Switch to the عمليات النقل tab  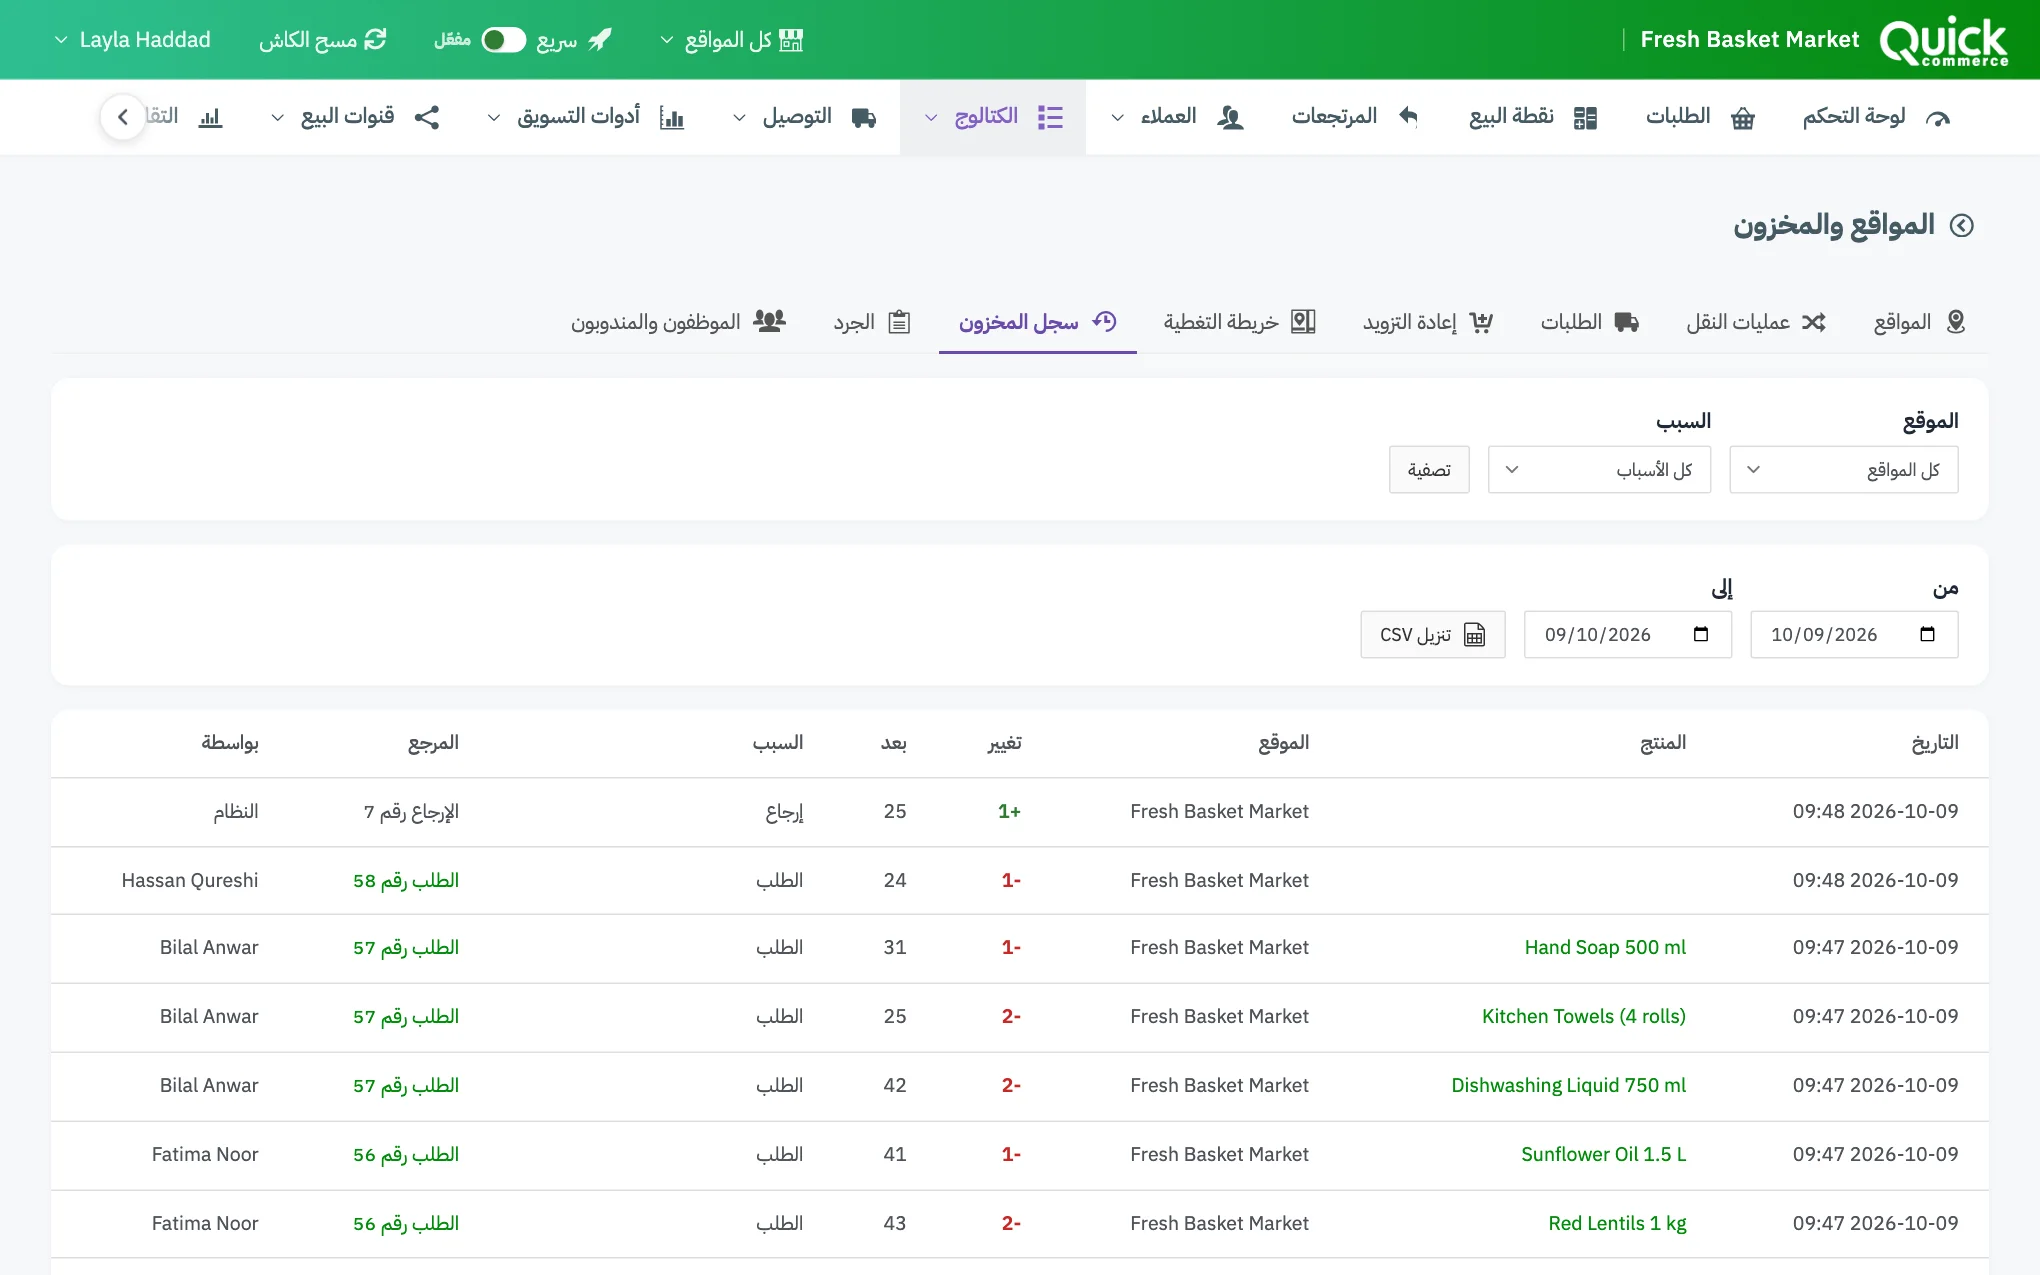(1756, 322)
